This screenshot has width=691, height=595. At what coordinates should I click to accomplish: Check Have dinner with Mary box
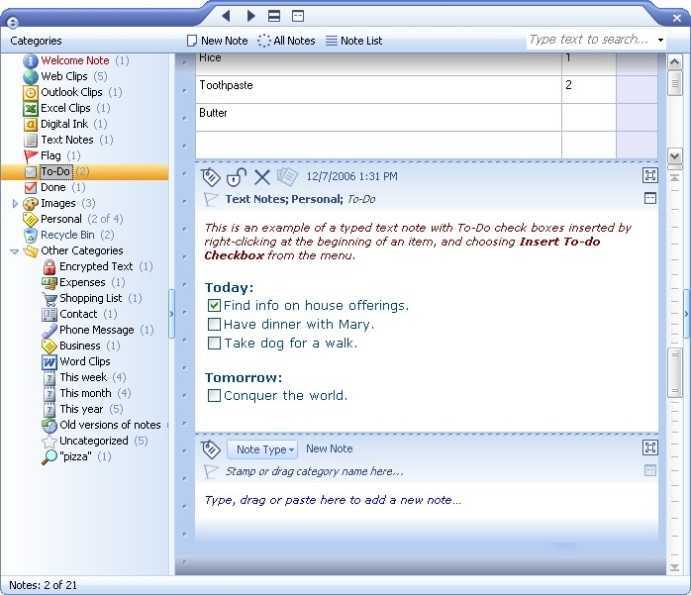coord(214,324)
